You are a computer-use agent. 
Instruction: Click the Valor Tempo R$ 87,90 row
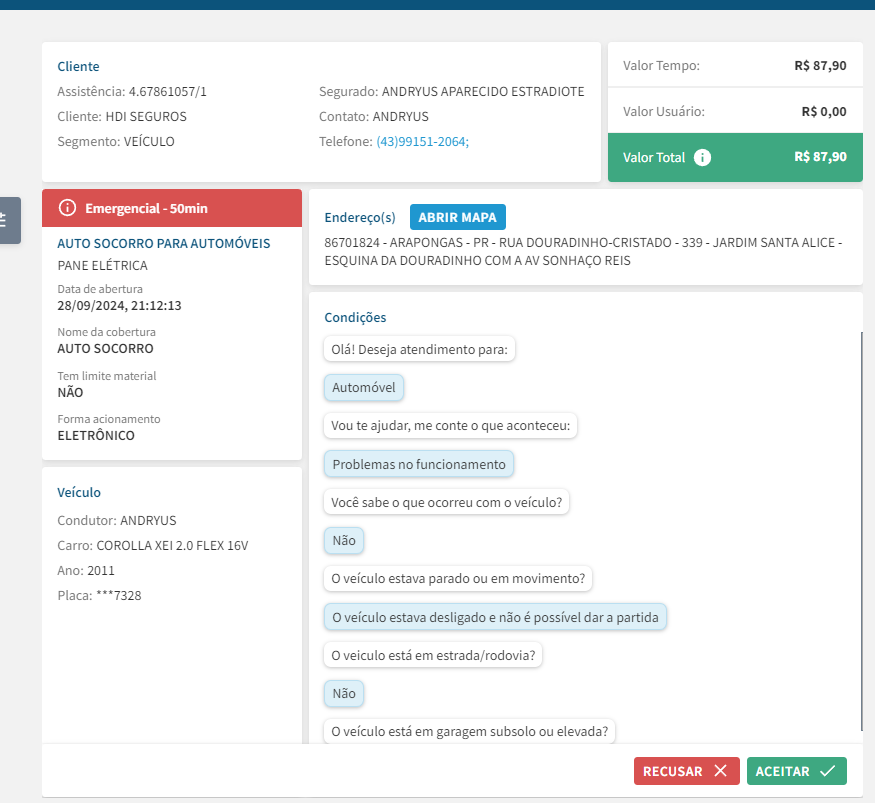[735, 66]
